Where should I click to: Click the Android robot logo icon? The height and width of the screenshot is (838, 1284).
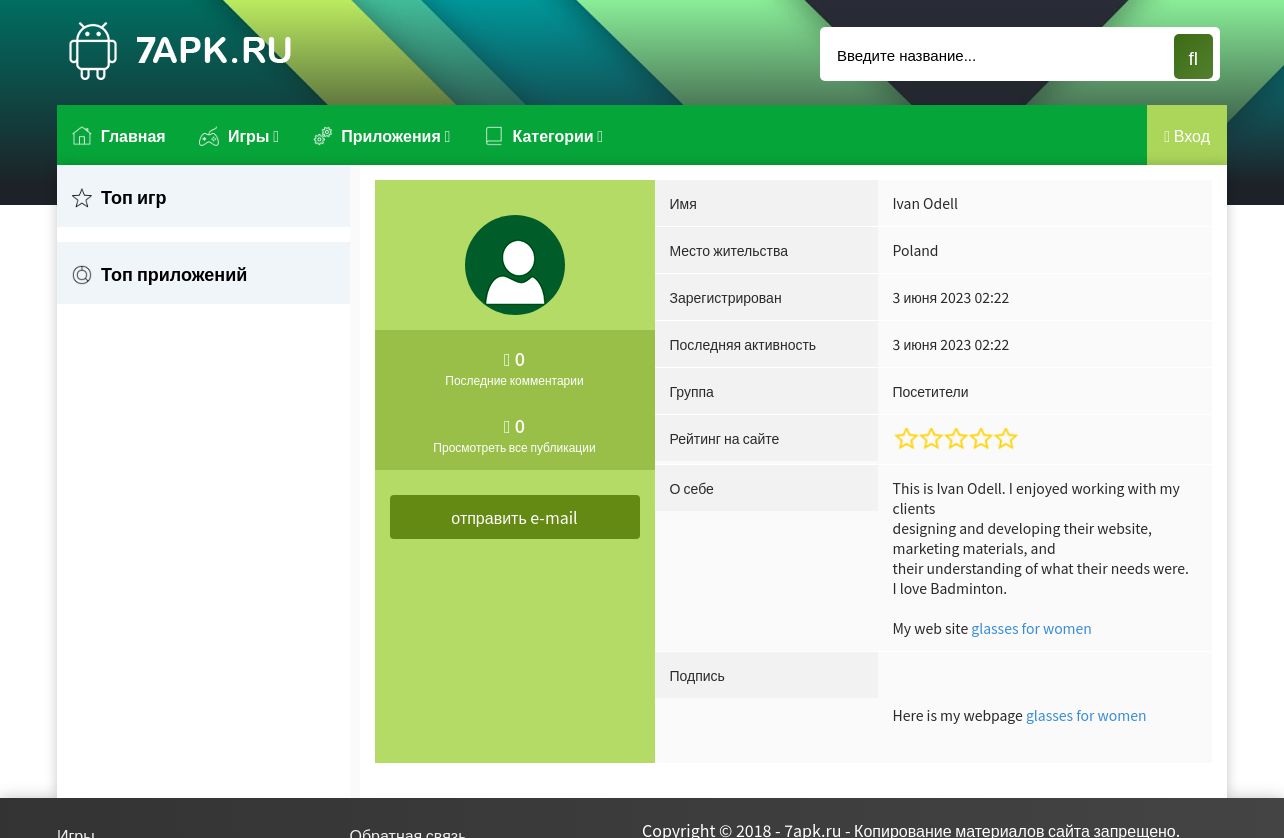(93, 51)
